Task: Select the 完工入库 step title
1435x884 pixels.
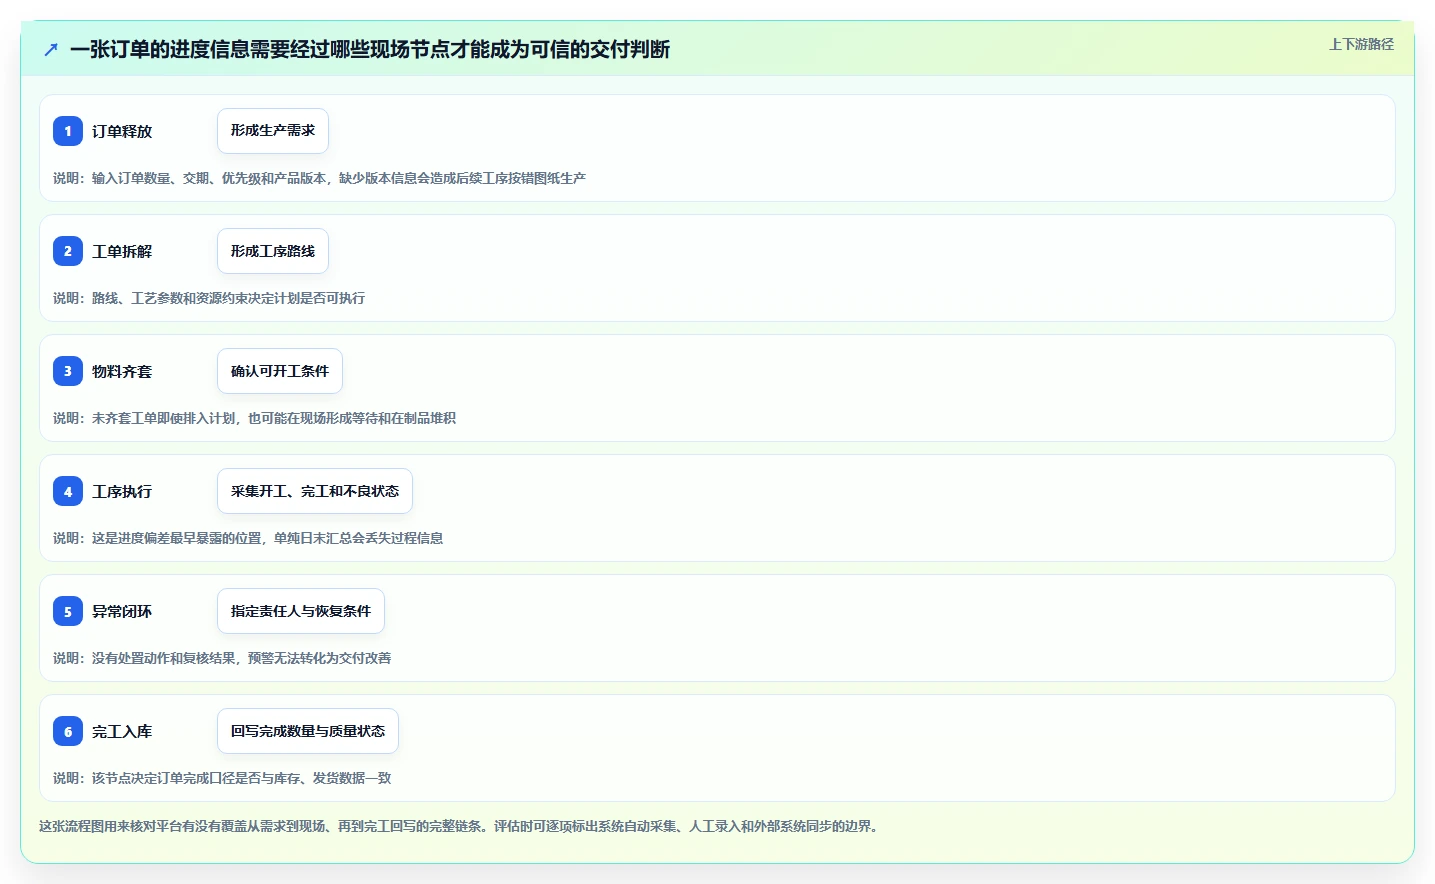Action: [122, 731]
